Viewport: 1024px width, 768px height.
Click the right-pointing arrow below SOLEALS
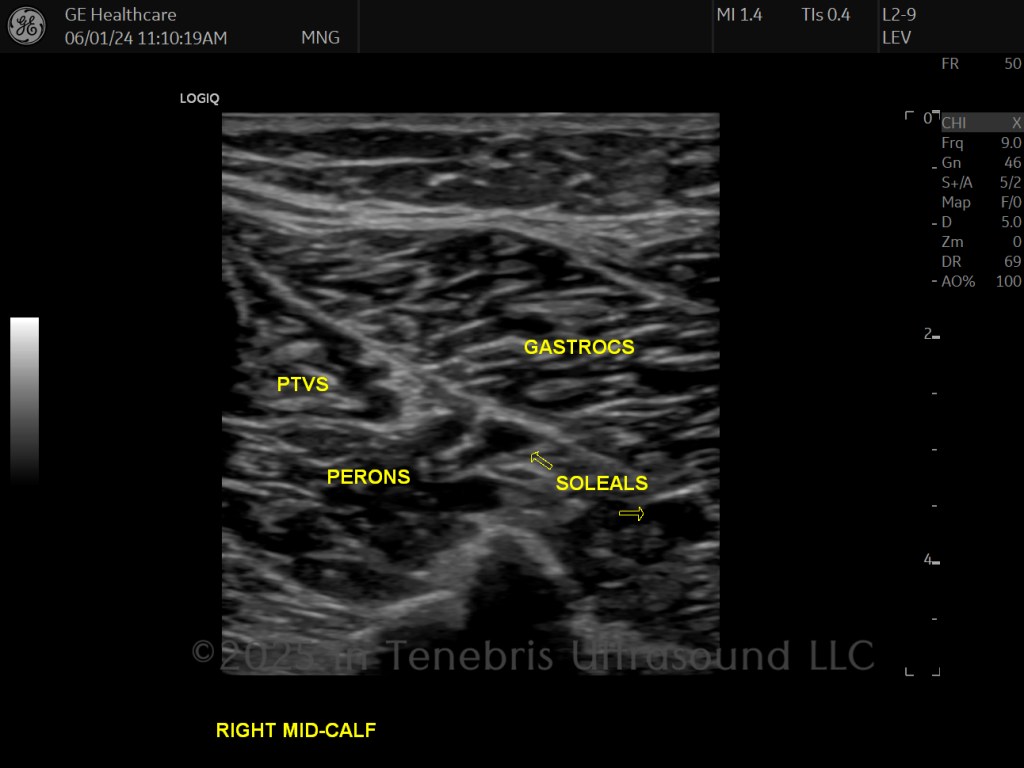[x=632, y=514]
